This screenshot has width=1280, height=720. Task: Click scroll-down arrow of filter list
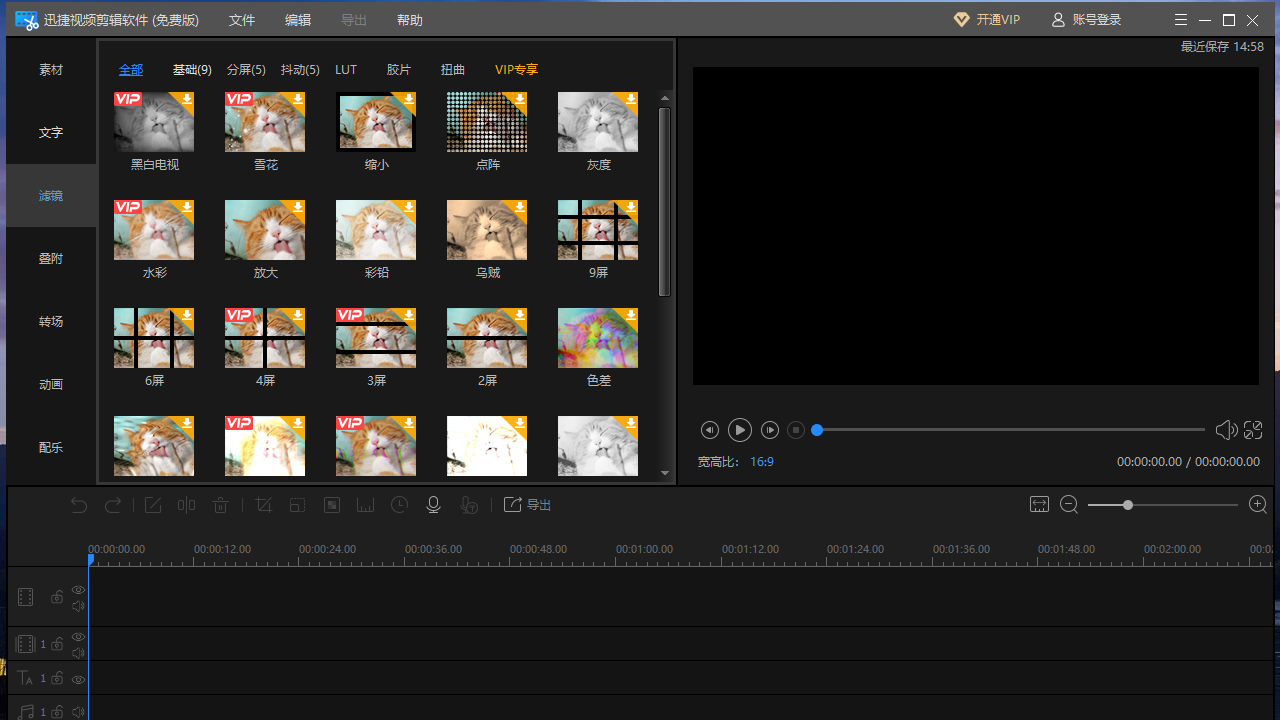coord(665,473)
